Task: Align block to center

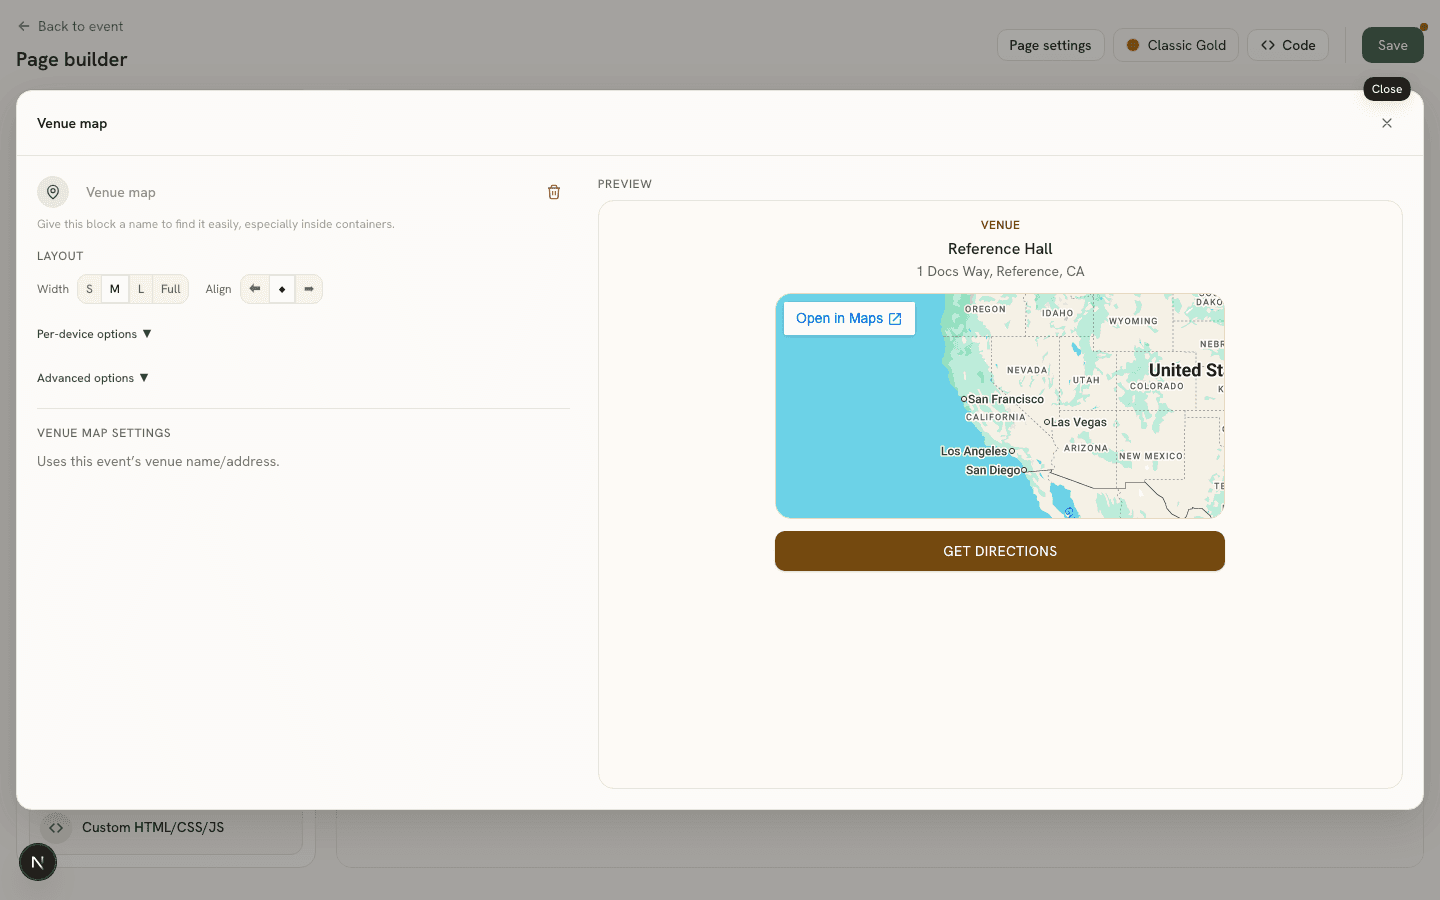Action: [282, 289]
